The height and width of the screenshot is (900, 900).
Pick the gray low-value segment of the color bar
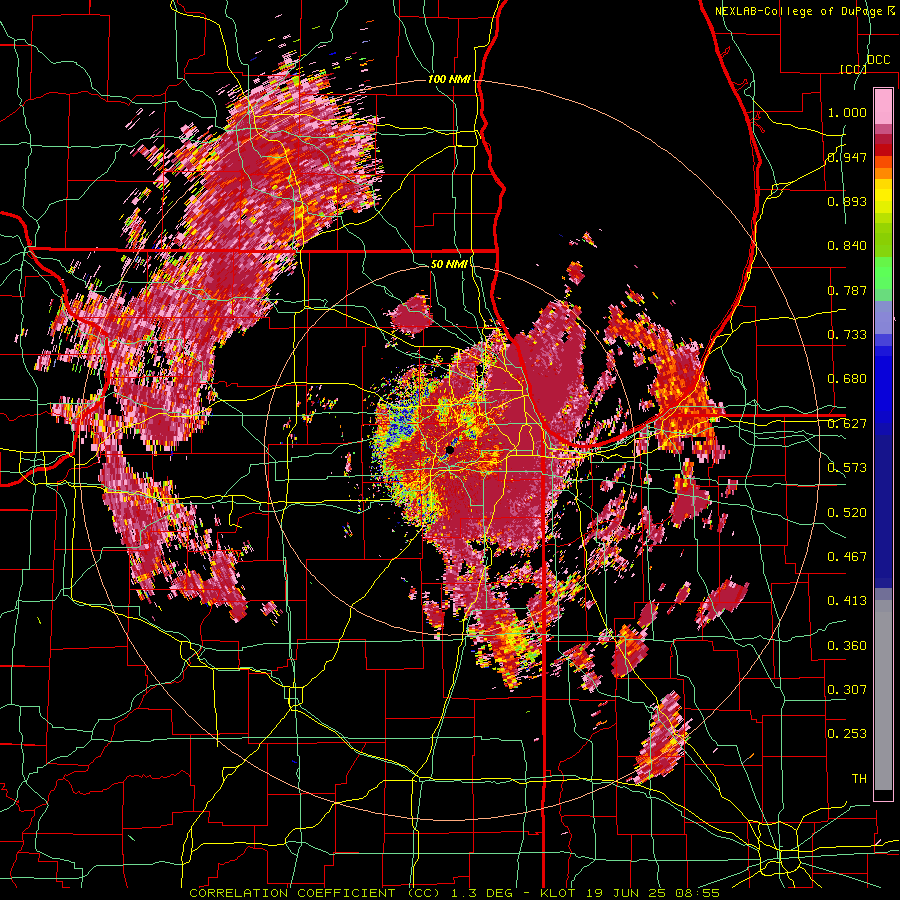(883, 695)
